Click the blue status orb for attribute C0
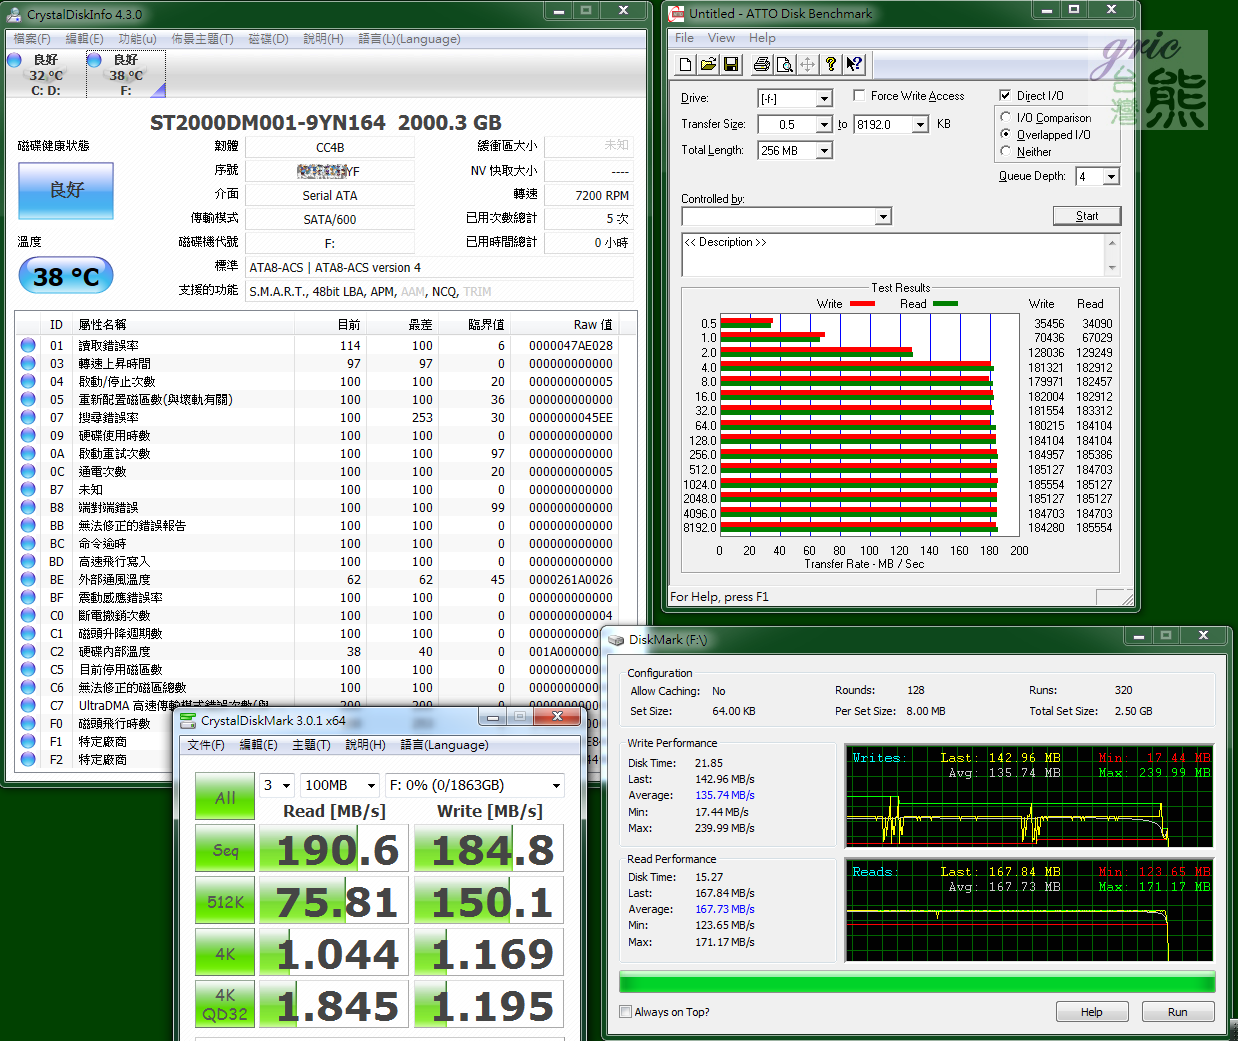Screen dimensions: 1238x1041 click(28, 615)
